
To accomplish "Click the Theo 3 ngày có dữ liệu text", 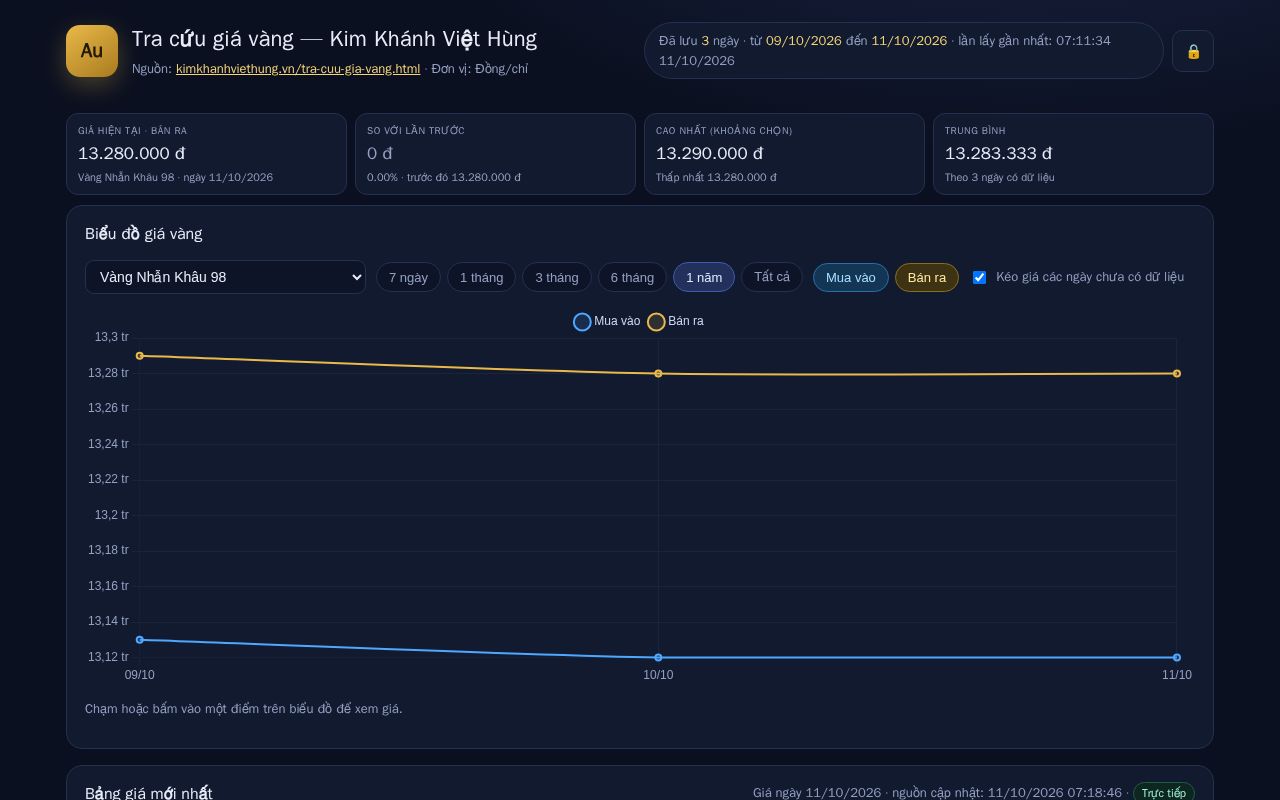I will pyautogui.click(x=1000, y=177).
